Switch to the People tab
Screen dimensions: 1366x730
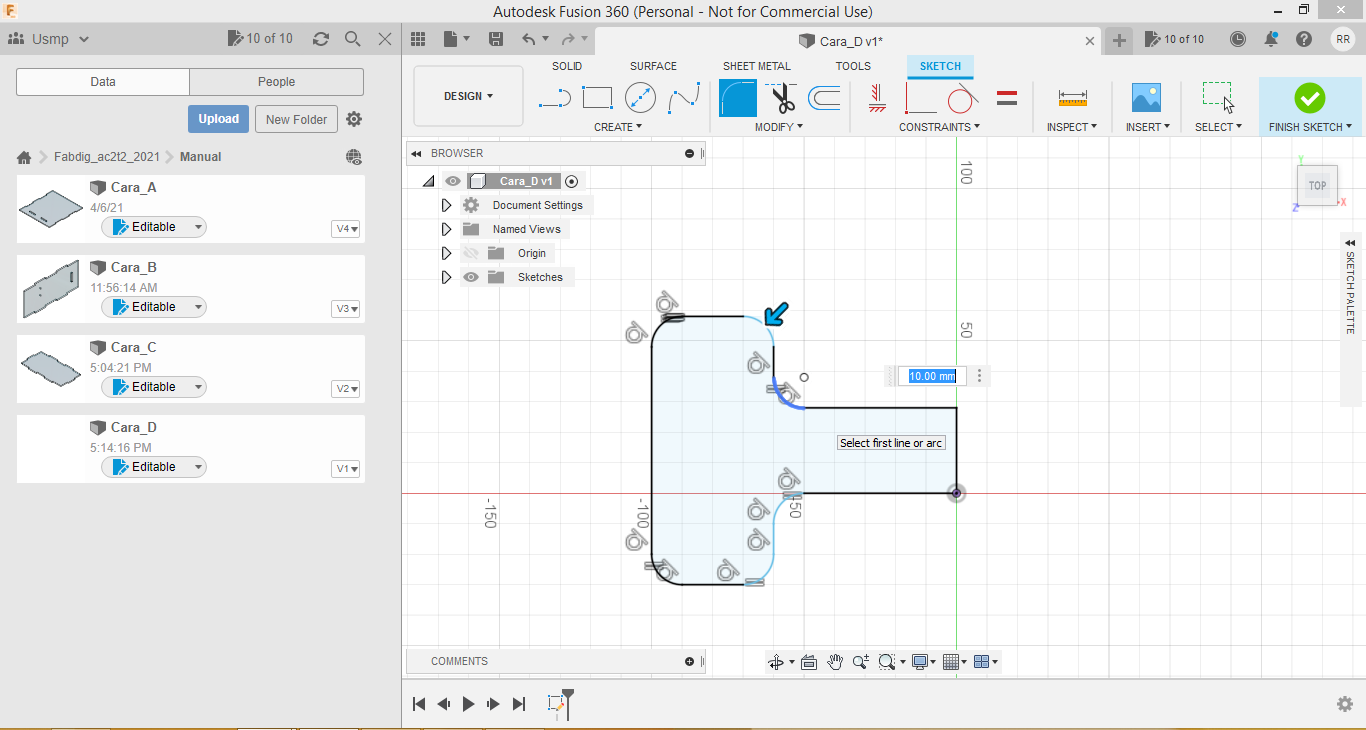pos(276,82)
